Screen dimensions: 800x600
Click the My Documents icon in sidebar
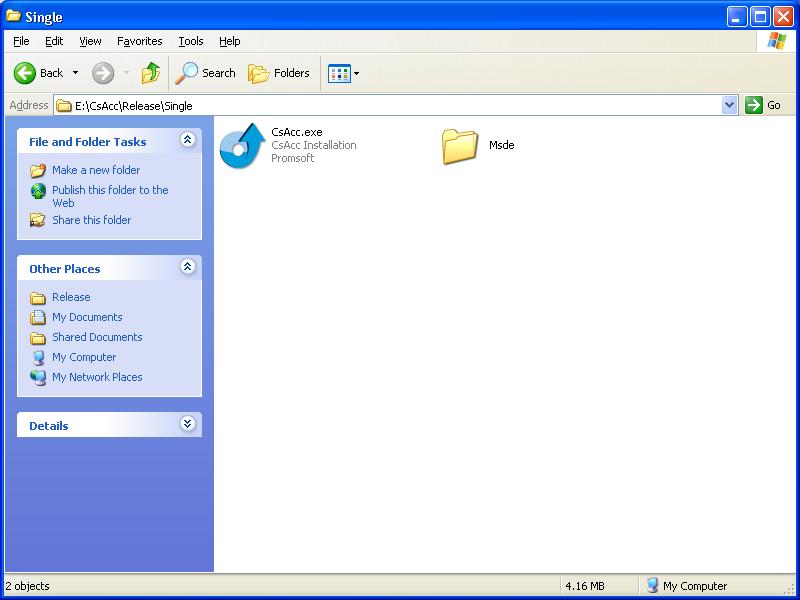38,317
